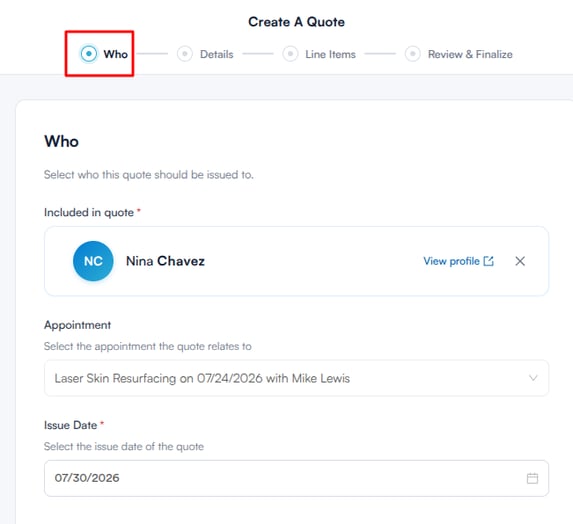Expand the Appointment dropdown chevron
The image size is (573, 524).
(x=533, y=378)
